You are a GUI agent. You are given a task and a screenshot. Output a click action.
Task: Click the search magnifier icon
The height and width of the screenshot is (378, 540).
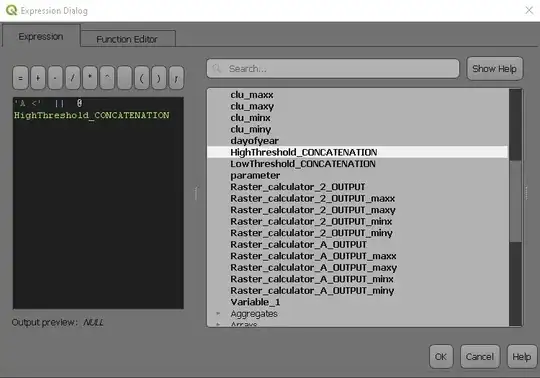217,69
